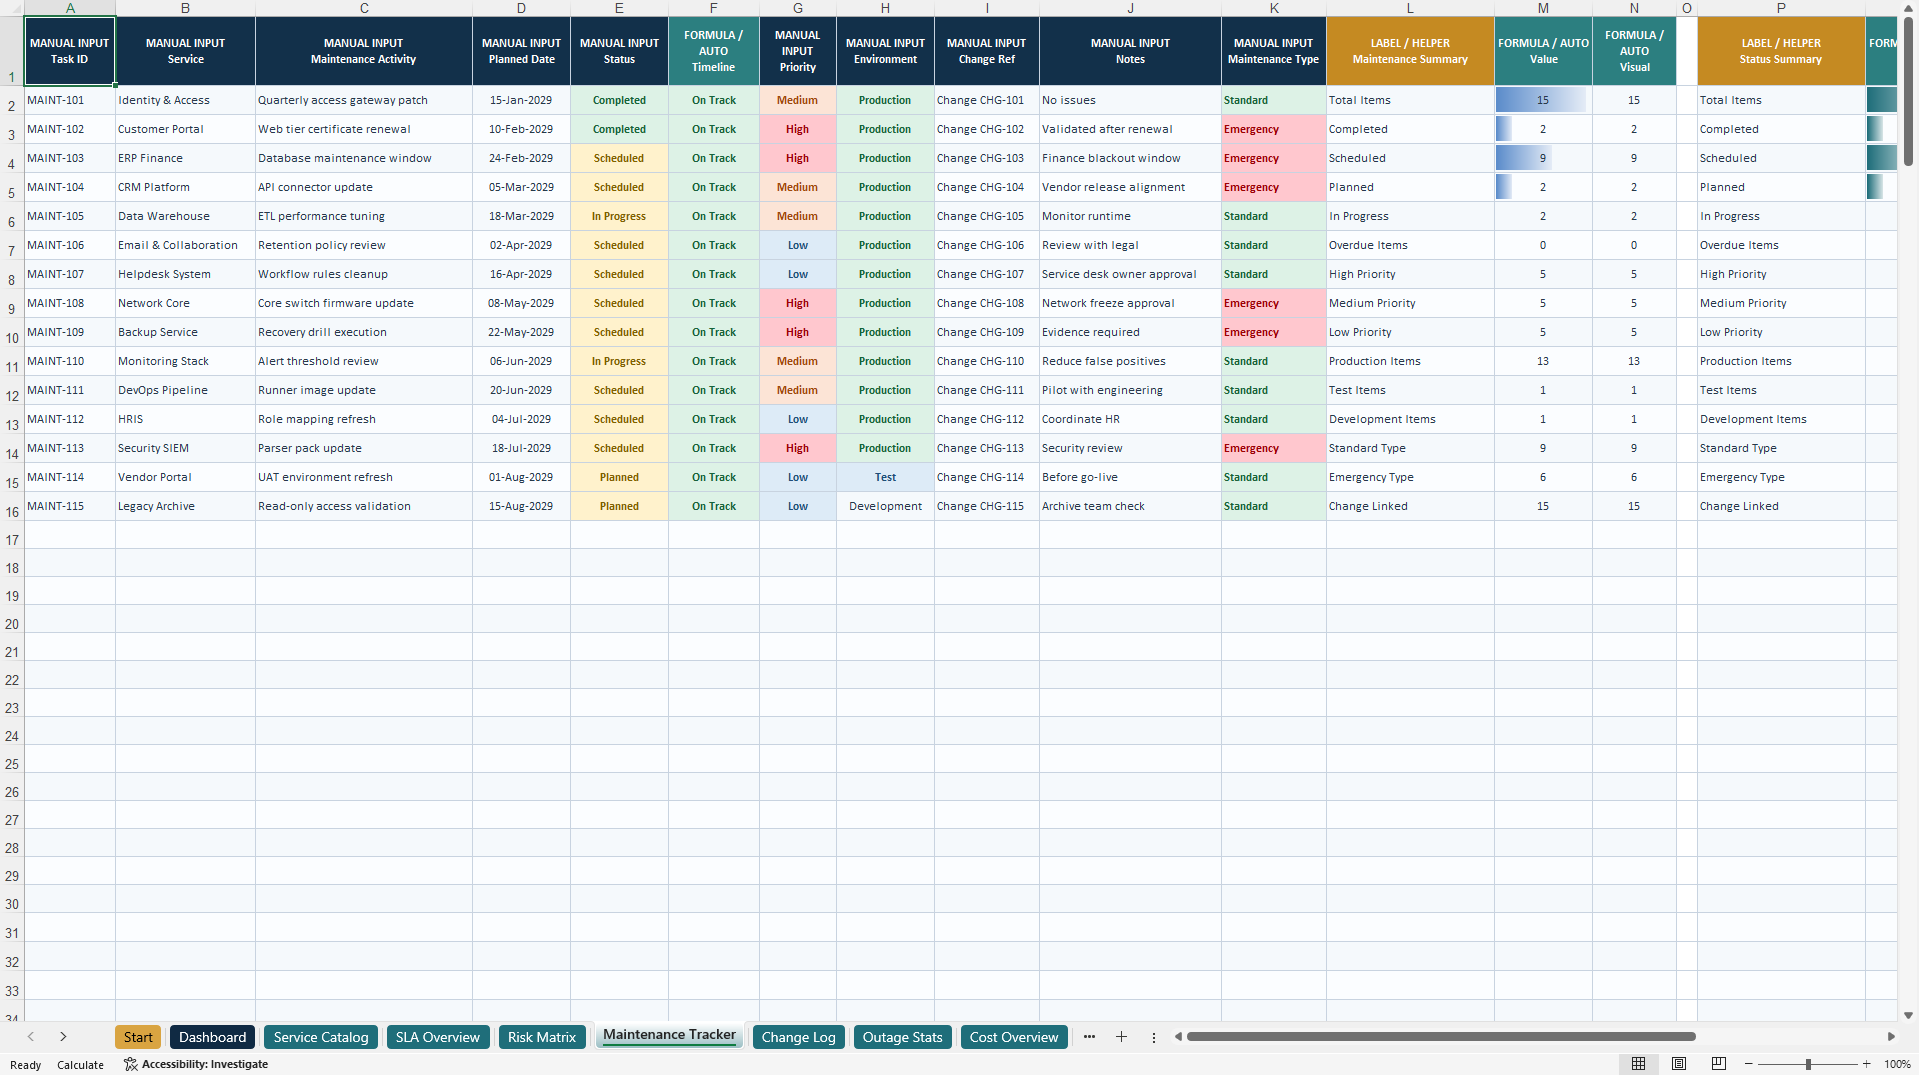Open the Cost Overview sheet tab
Viewport: 1919px width, 1075px height.
click(x=1014, y=1037)
